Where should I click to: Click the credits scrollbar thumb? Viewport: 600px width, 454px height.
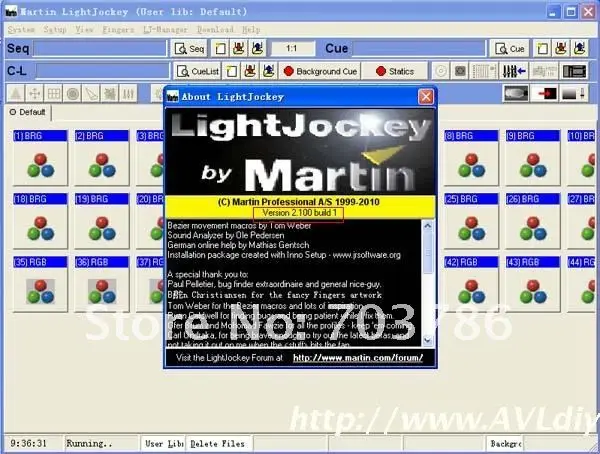point(428,253)
